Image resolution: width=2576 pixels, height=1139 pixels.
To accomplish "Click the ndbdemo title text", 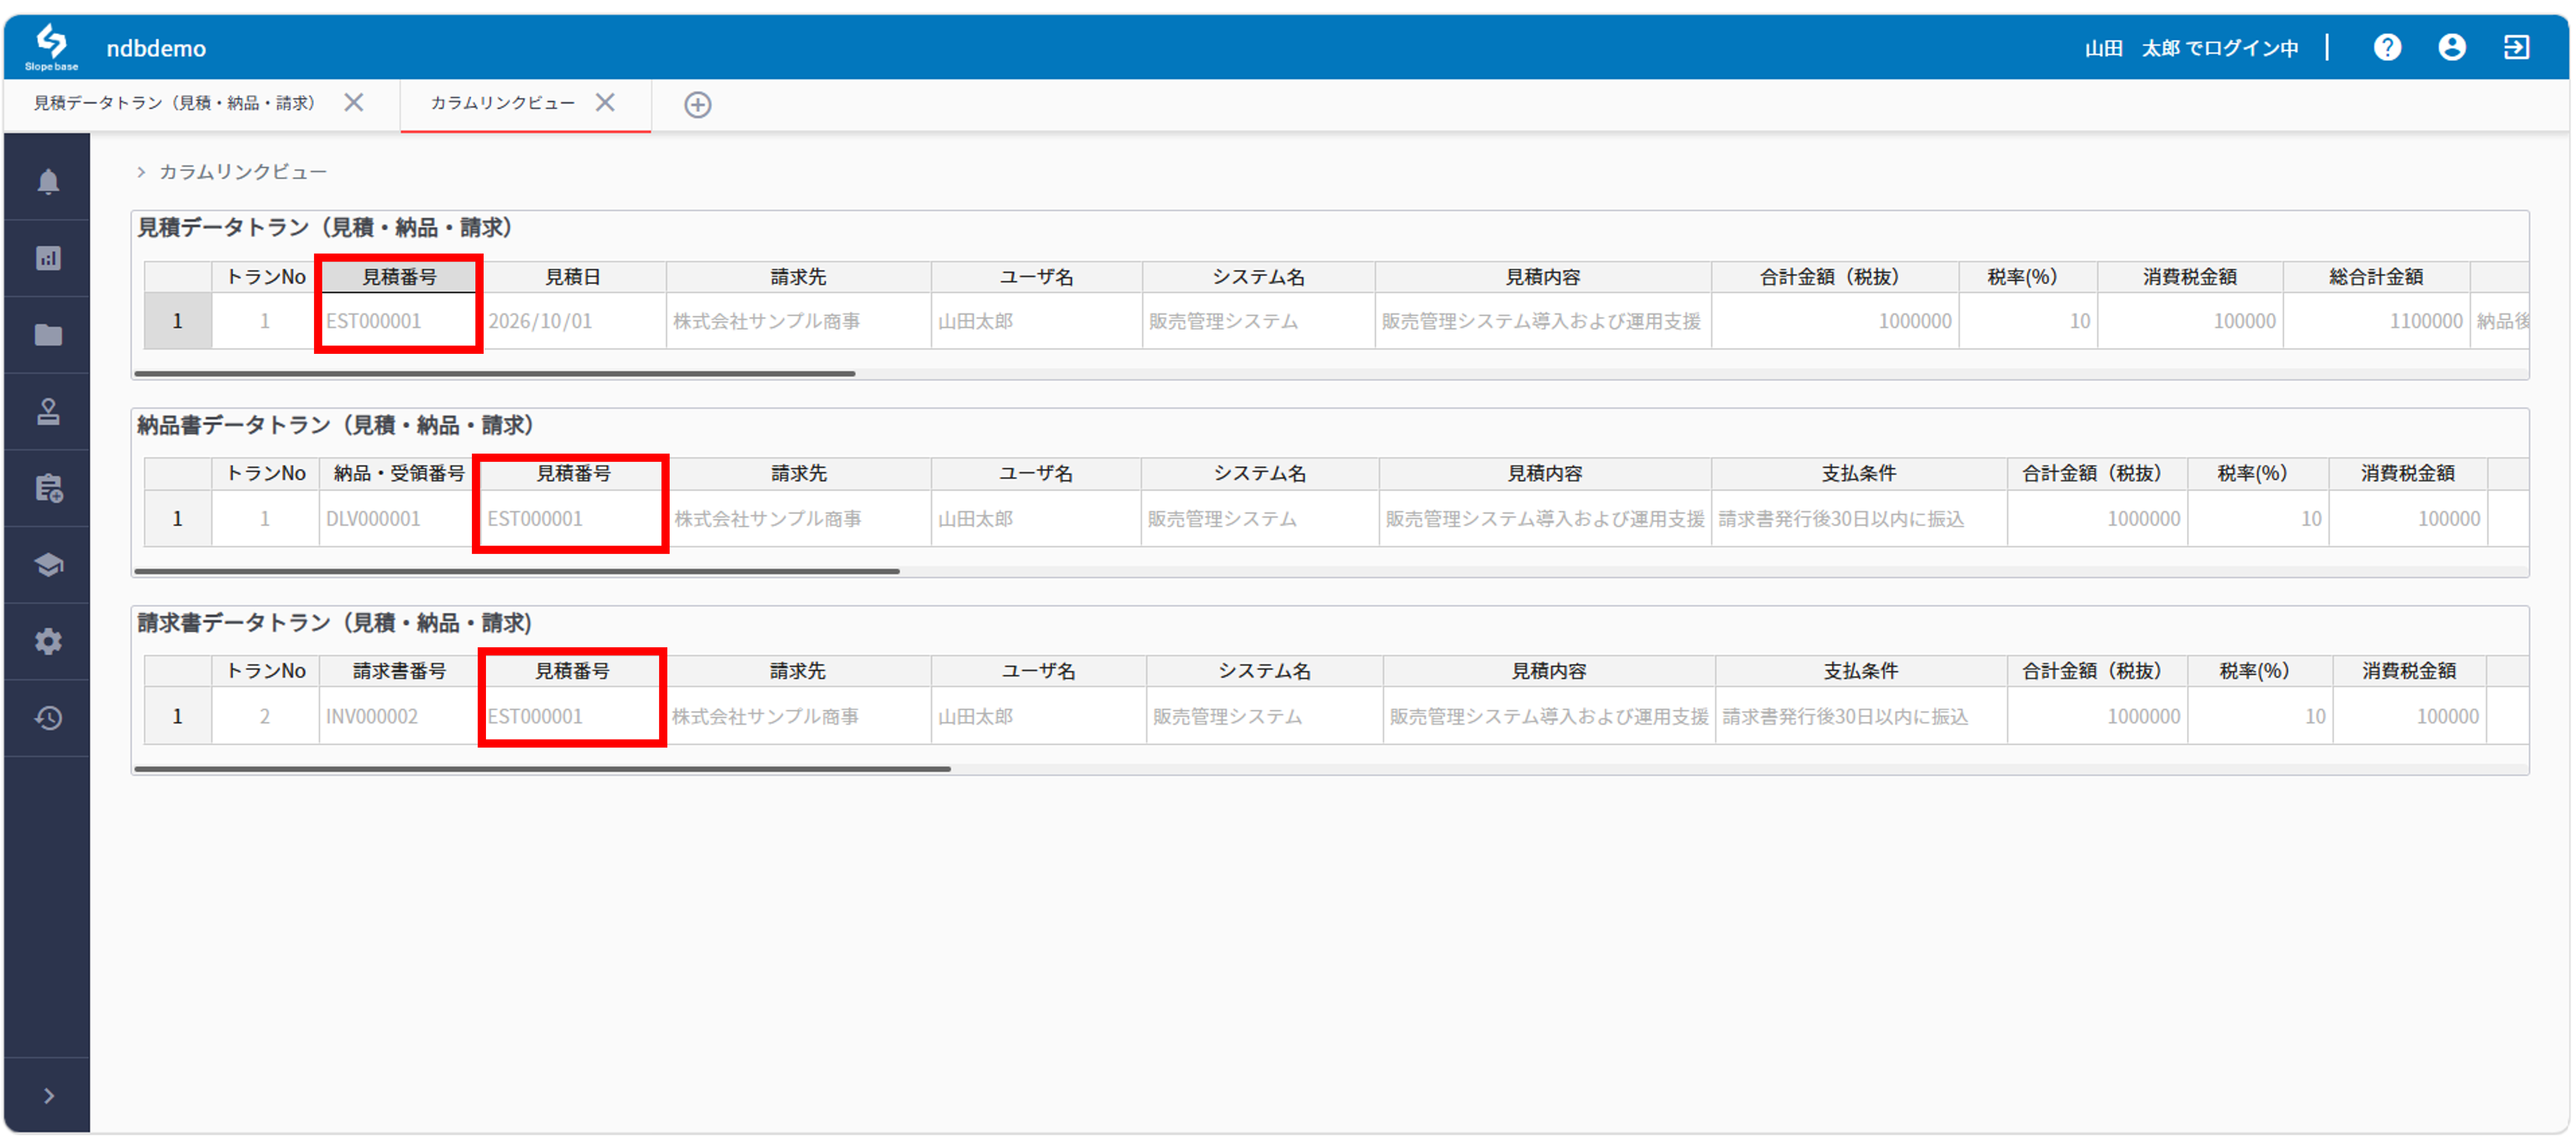I will 156,48.
